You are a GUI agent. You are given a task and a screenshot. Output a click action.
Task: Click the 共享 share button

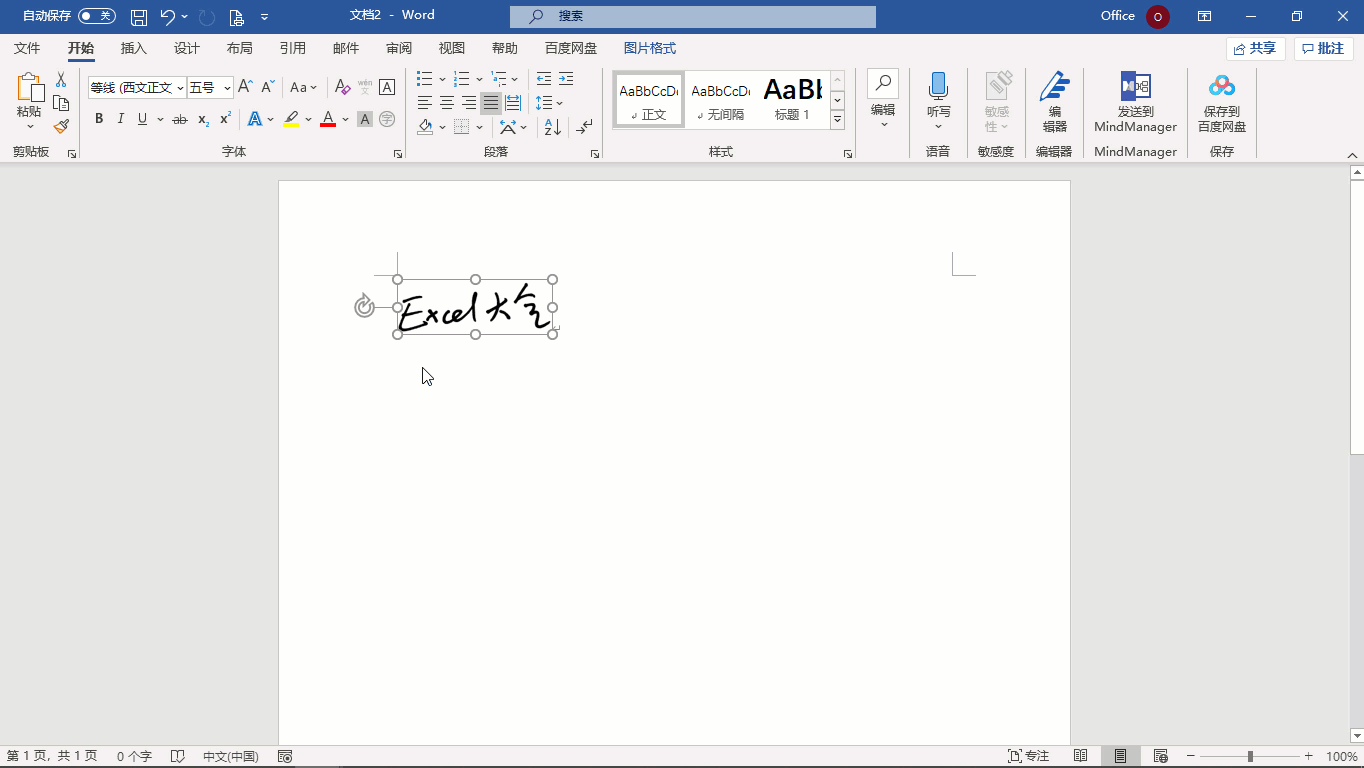1255,48
